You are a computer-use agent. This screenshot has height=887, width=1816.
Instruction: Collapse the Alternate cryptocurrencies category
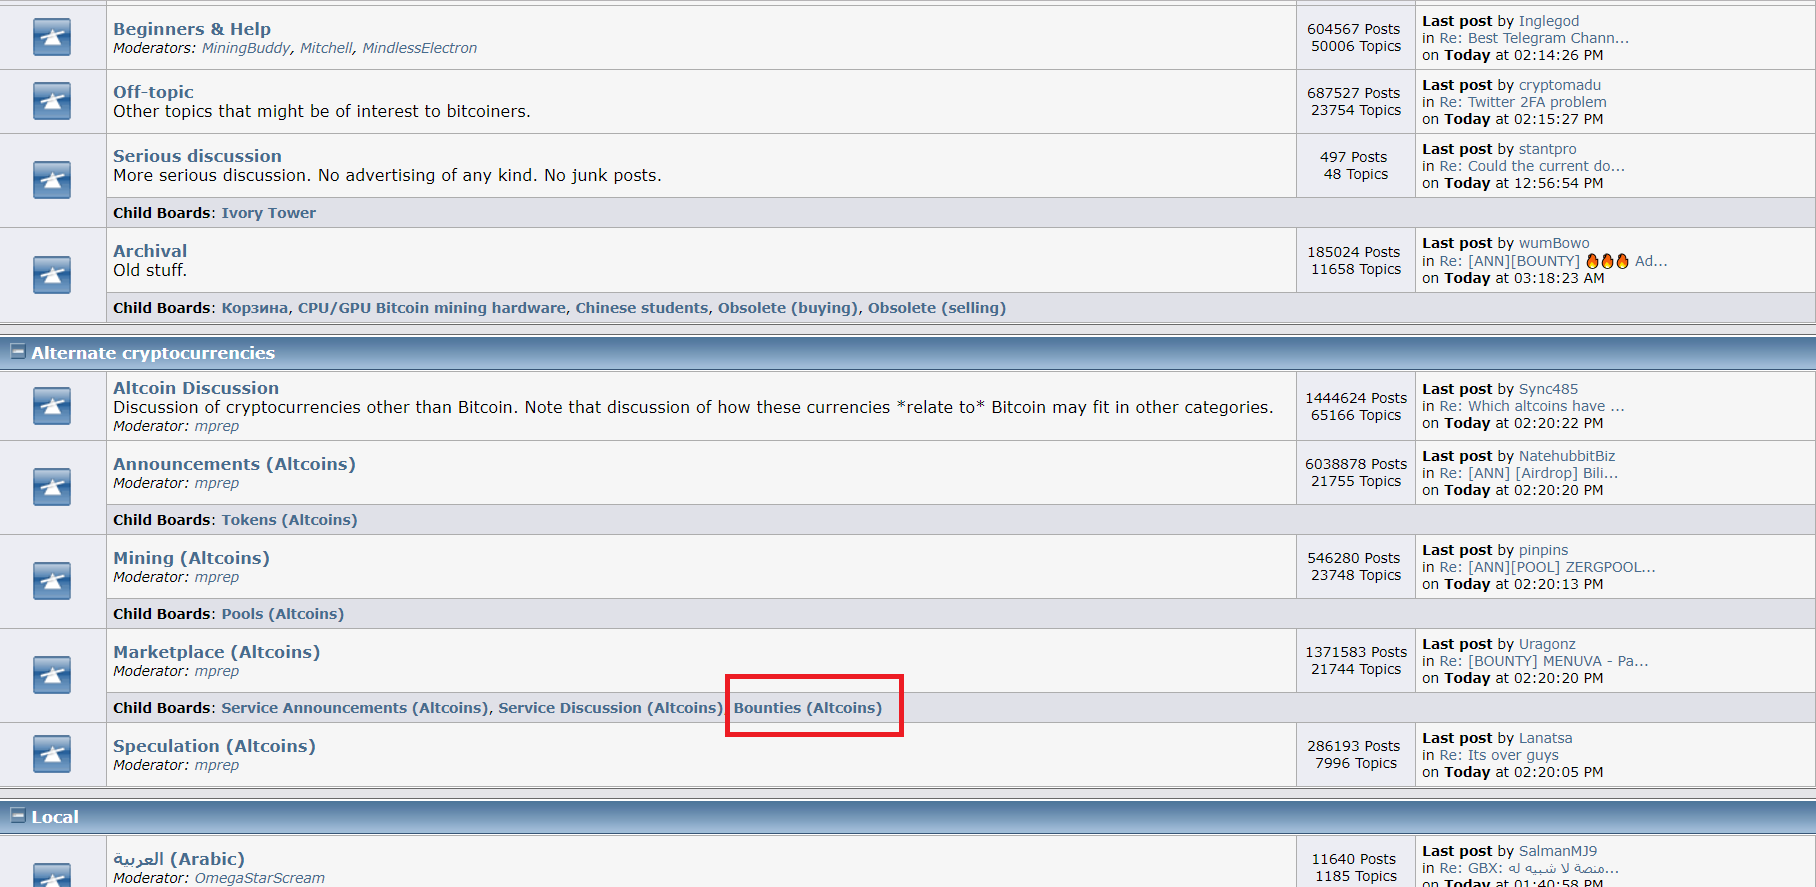(17, 351)
